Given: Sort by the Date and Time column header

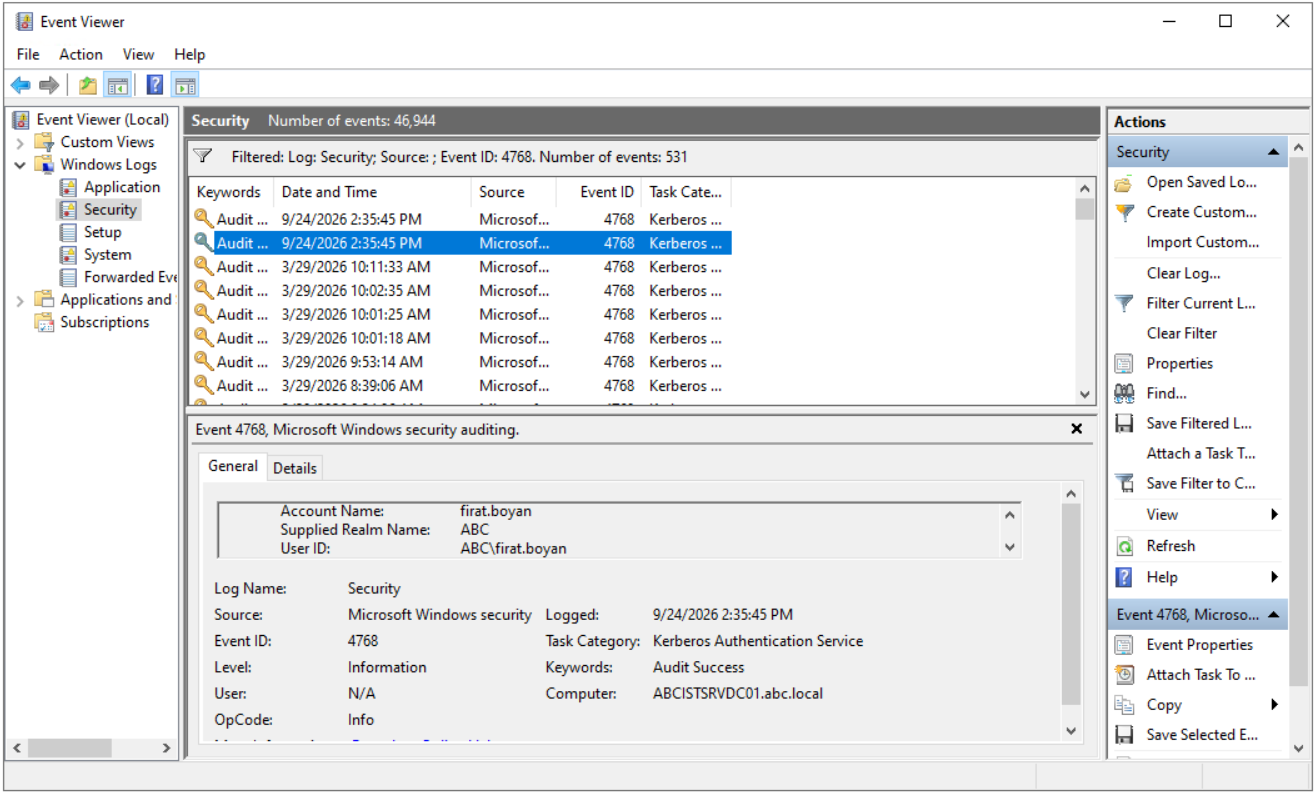Looking at the screenshot, I should point(372,192).
